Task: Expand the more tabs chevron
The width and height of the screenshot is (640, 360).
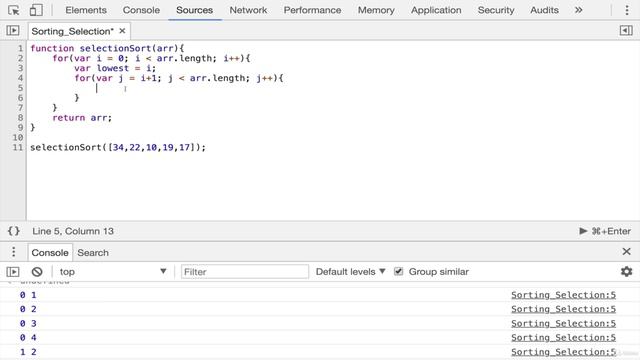Action: point(578,10)
